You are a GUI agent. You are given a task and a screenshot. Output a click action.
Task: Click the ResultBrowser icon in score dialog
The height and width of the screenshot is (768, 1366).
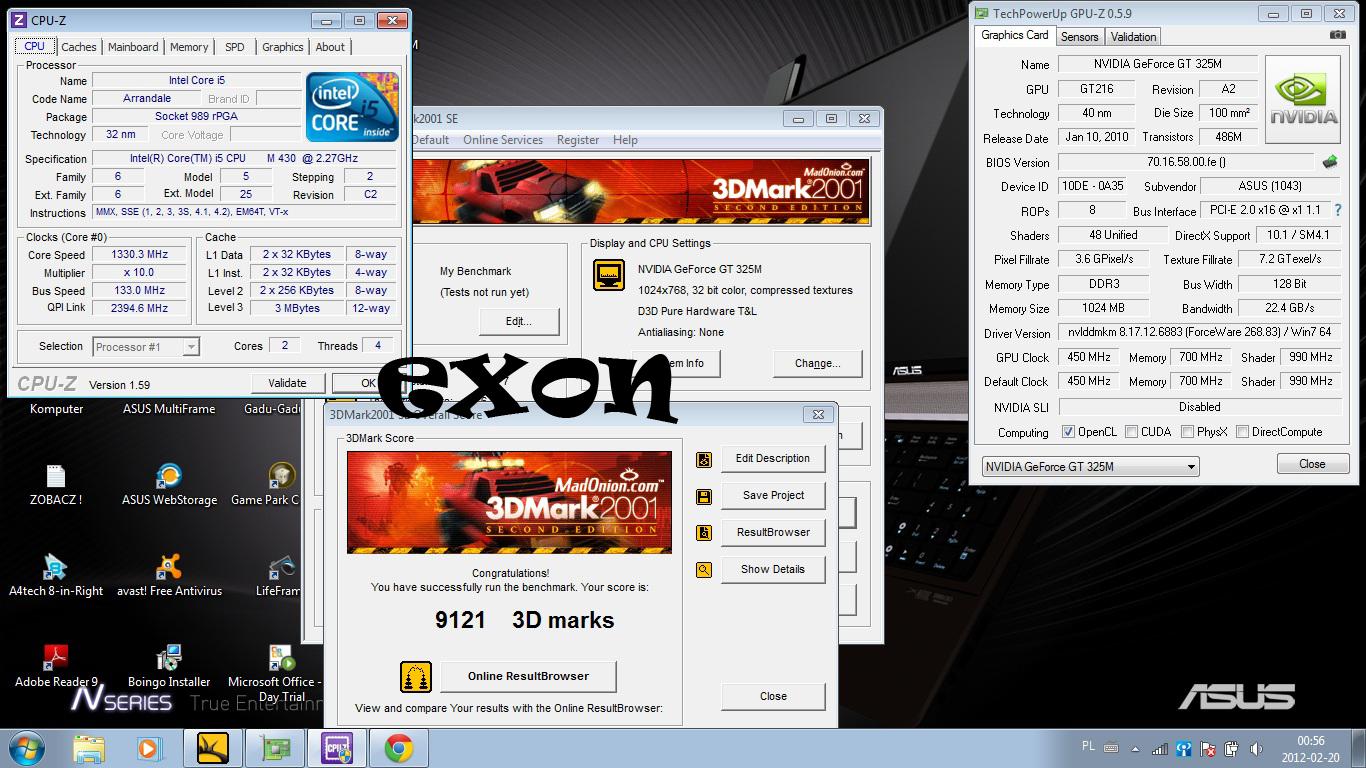704,533
